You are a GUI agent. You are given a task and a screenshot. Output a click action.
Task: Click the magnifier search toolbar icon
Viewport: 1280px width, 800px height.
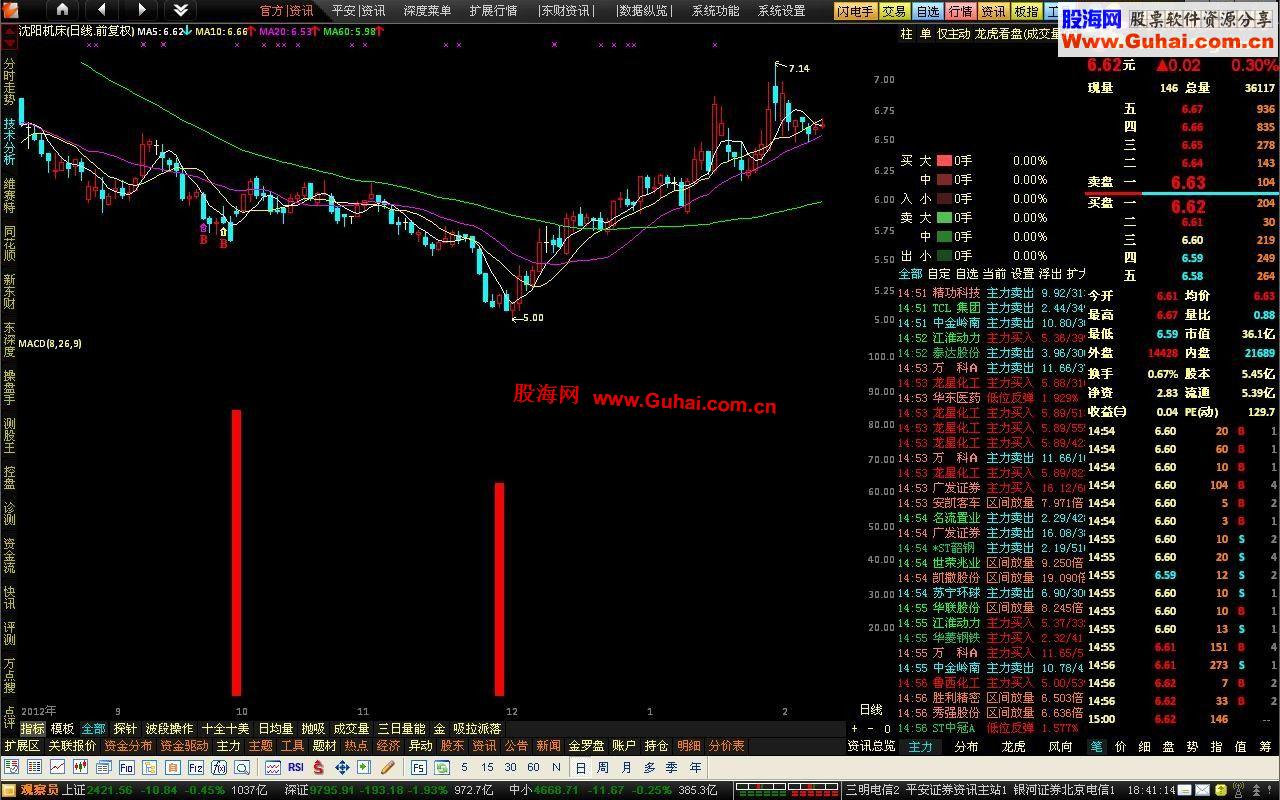[x=242, y=767]
